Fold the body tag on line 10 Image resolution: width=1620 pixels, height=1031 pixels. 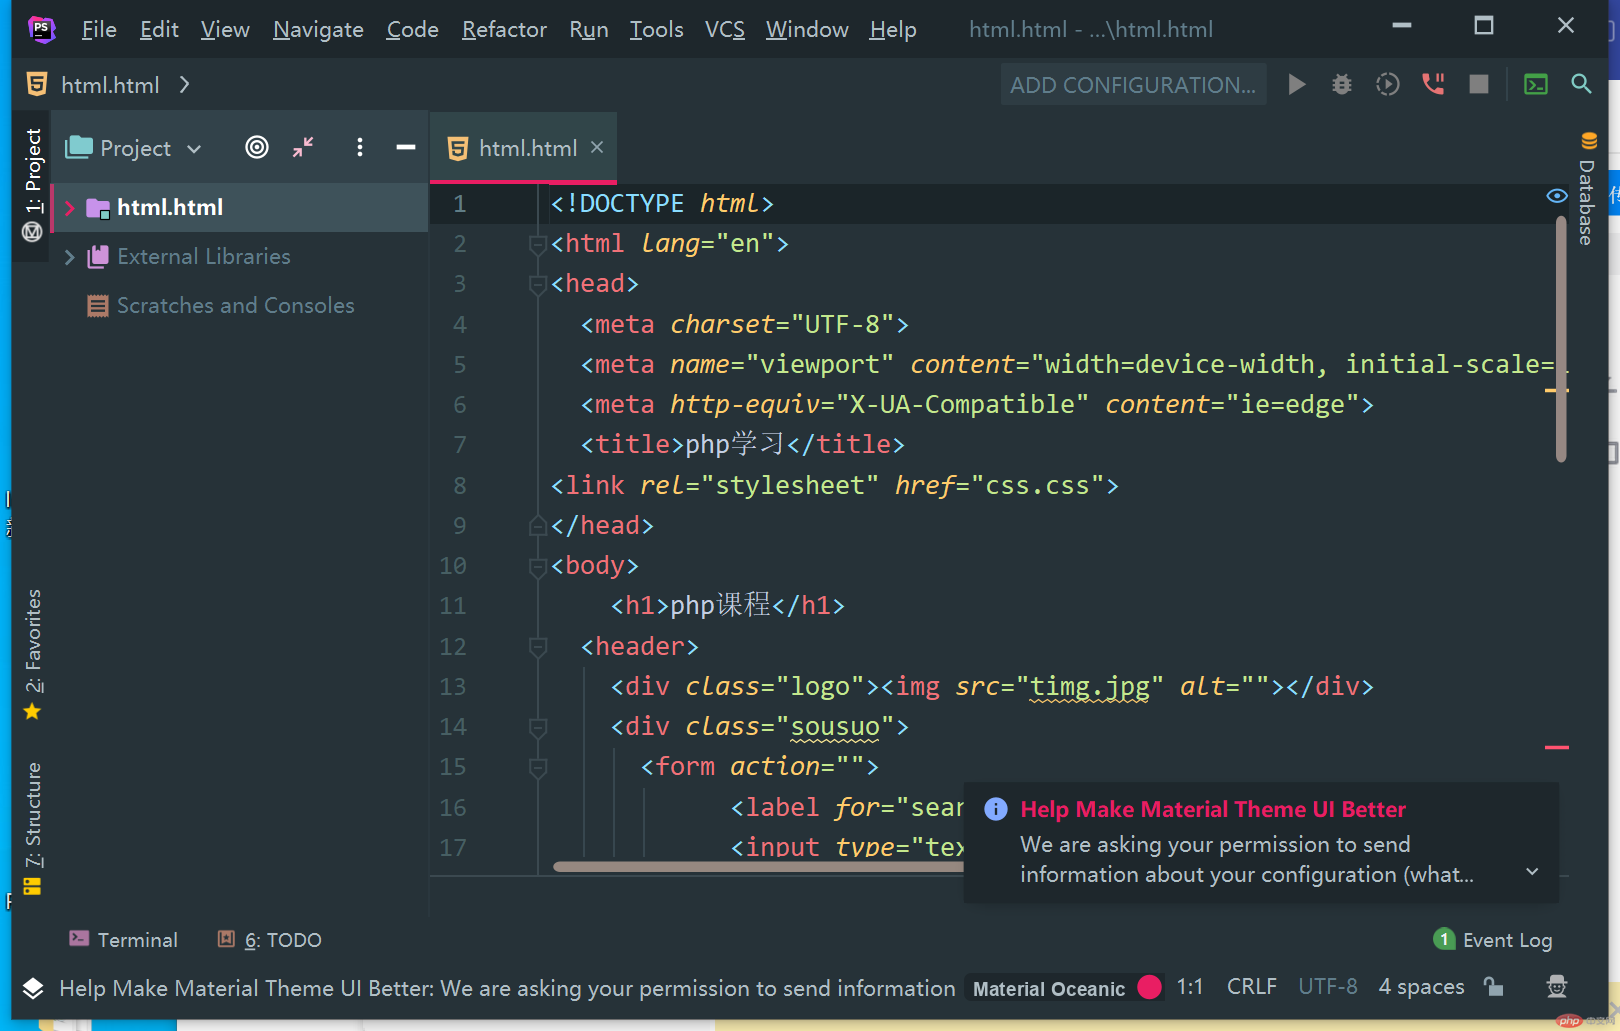click(538, 566)
